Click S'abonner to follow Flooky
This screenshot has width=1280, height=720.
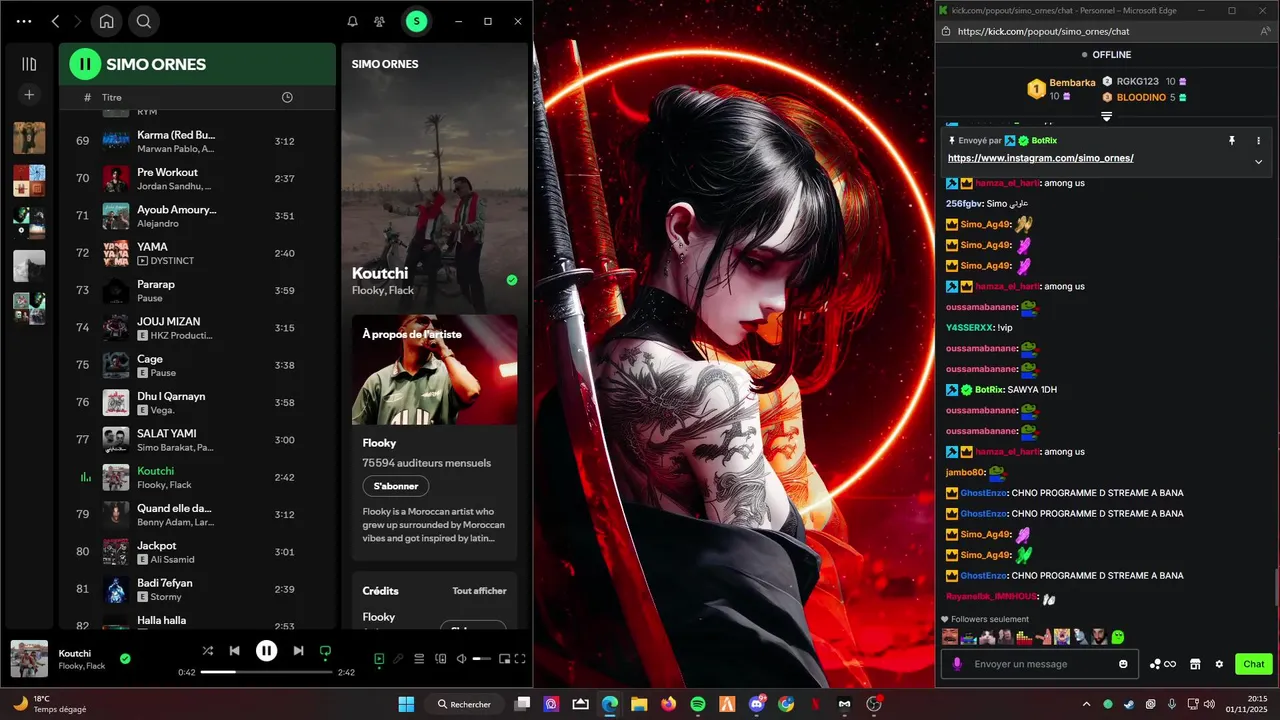coord(396,486)
